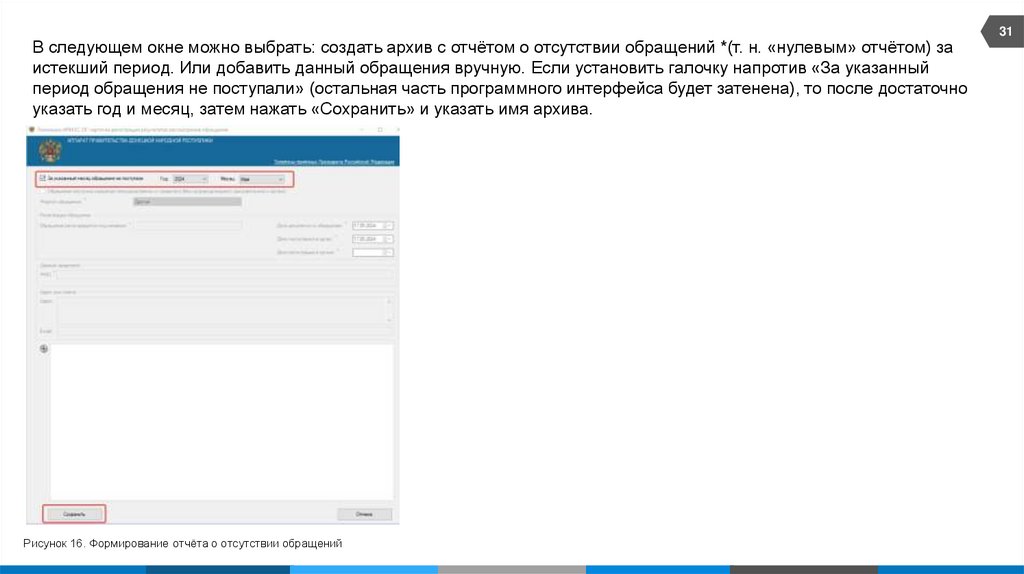The width and height of the screenshot is (1024, 574).
Task: Click the application icon in the title bar
Action: [31, 130]
